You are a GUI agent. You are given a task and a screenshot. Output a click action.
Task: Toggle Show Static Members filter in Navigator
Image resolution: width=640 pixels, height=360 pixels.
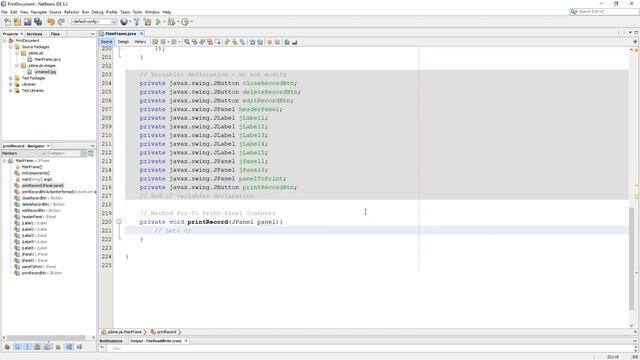coord(27,347)
